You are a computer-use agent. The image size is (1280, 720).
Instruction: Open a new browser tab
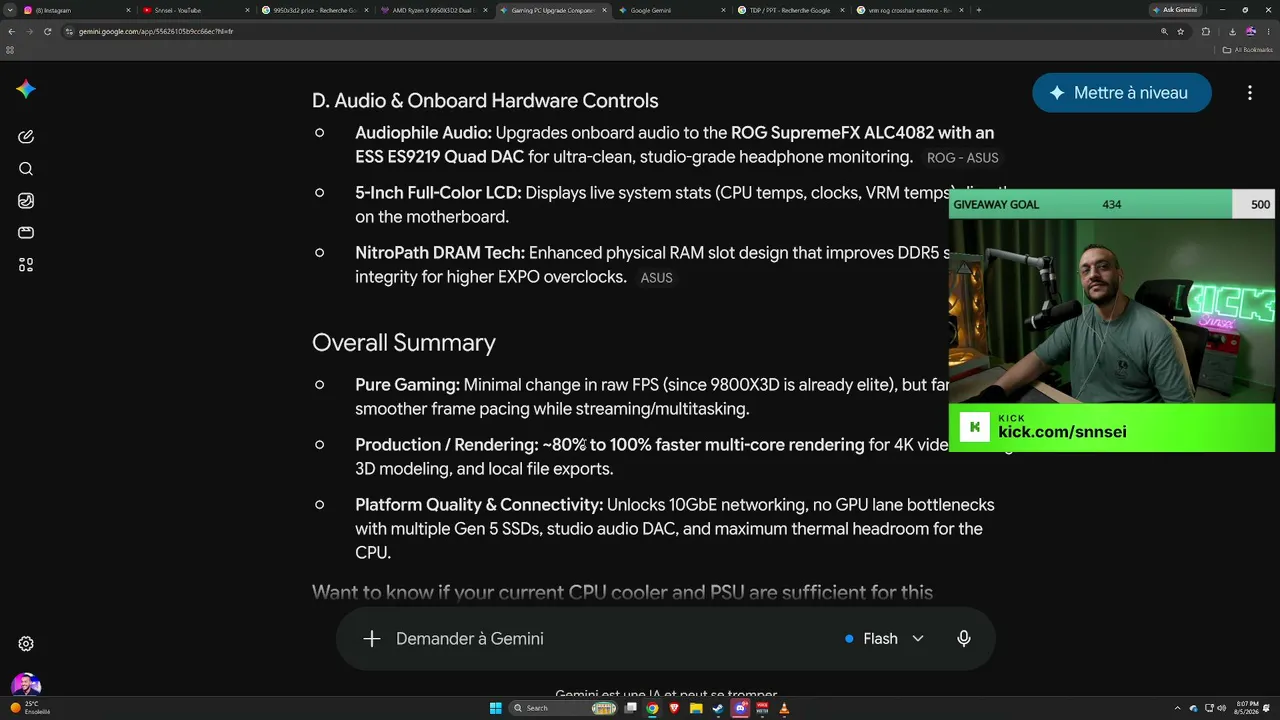click(978, 10)
